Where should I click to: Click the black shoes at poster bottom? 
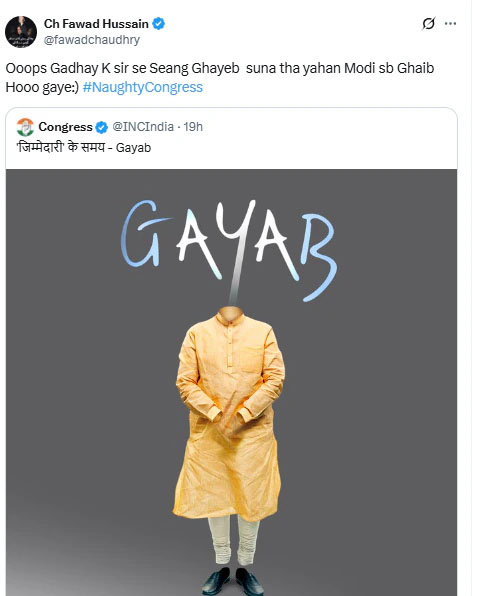(x=233, y=582)
